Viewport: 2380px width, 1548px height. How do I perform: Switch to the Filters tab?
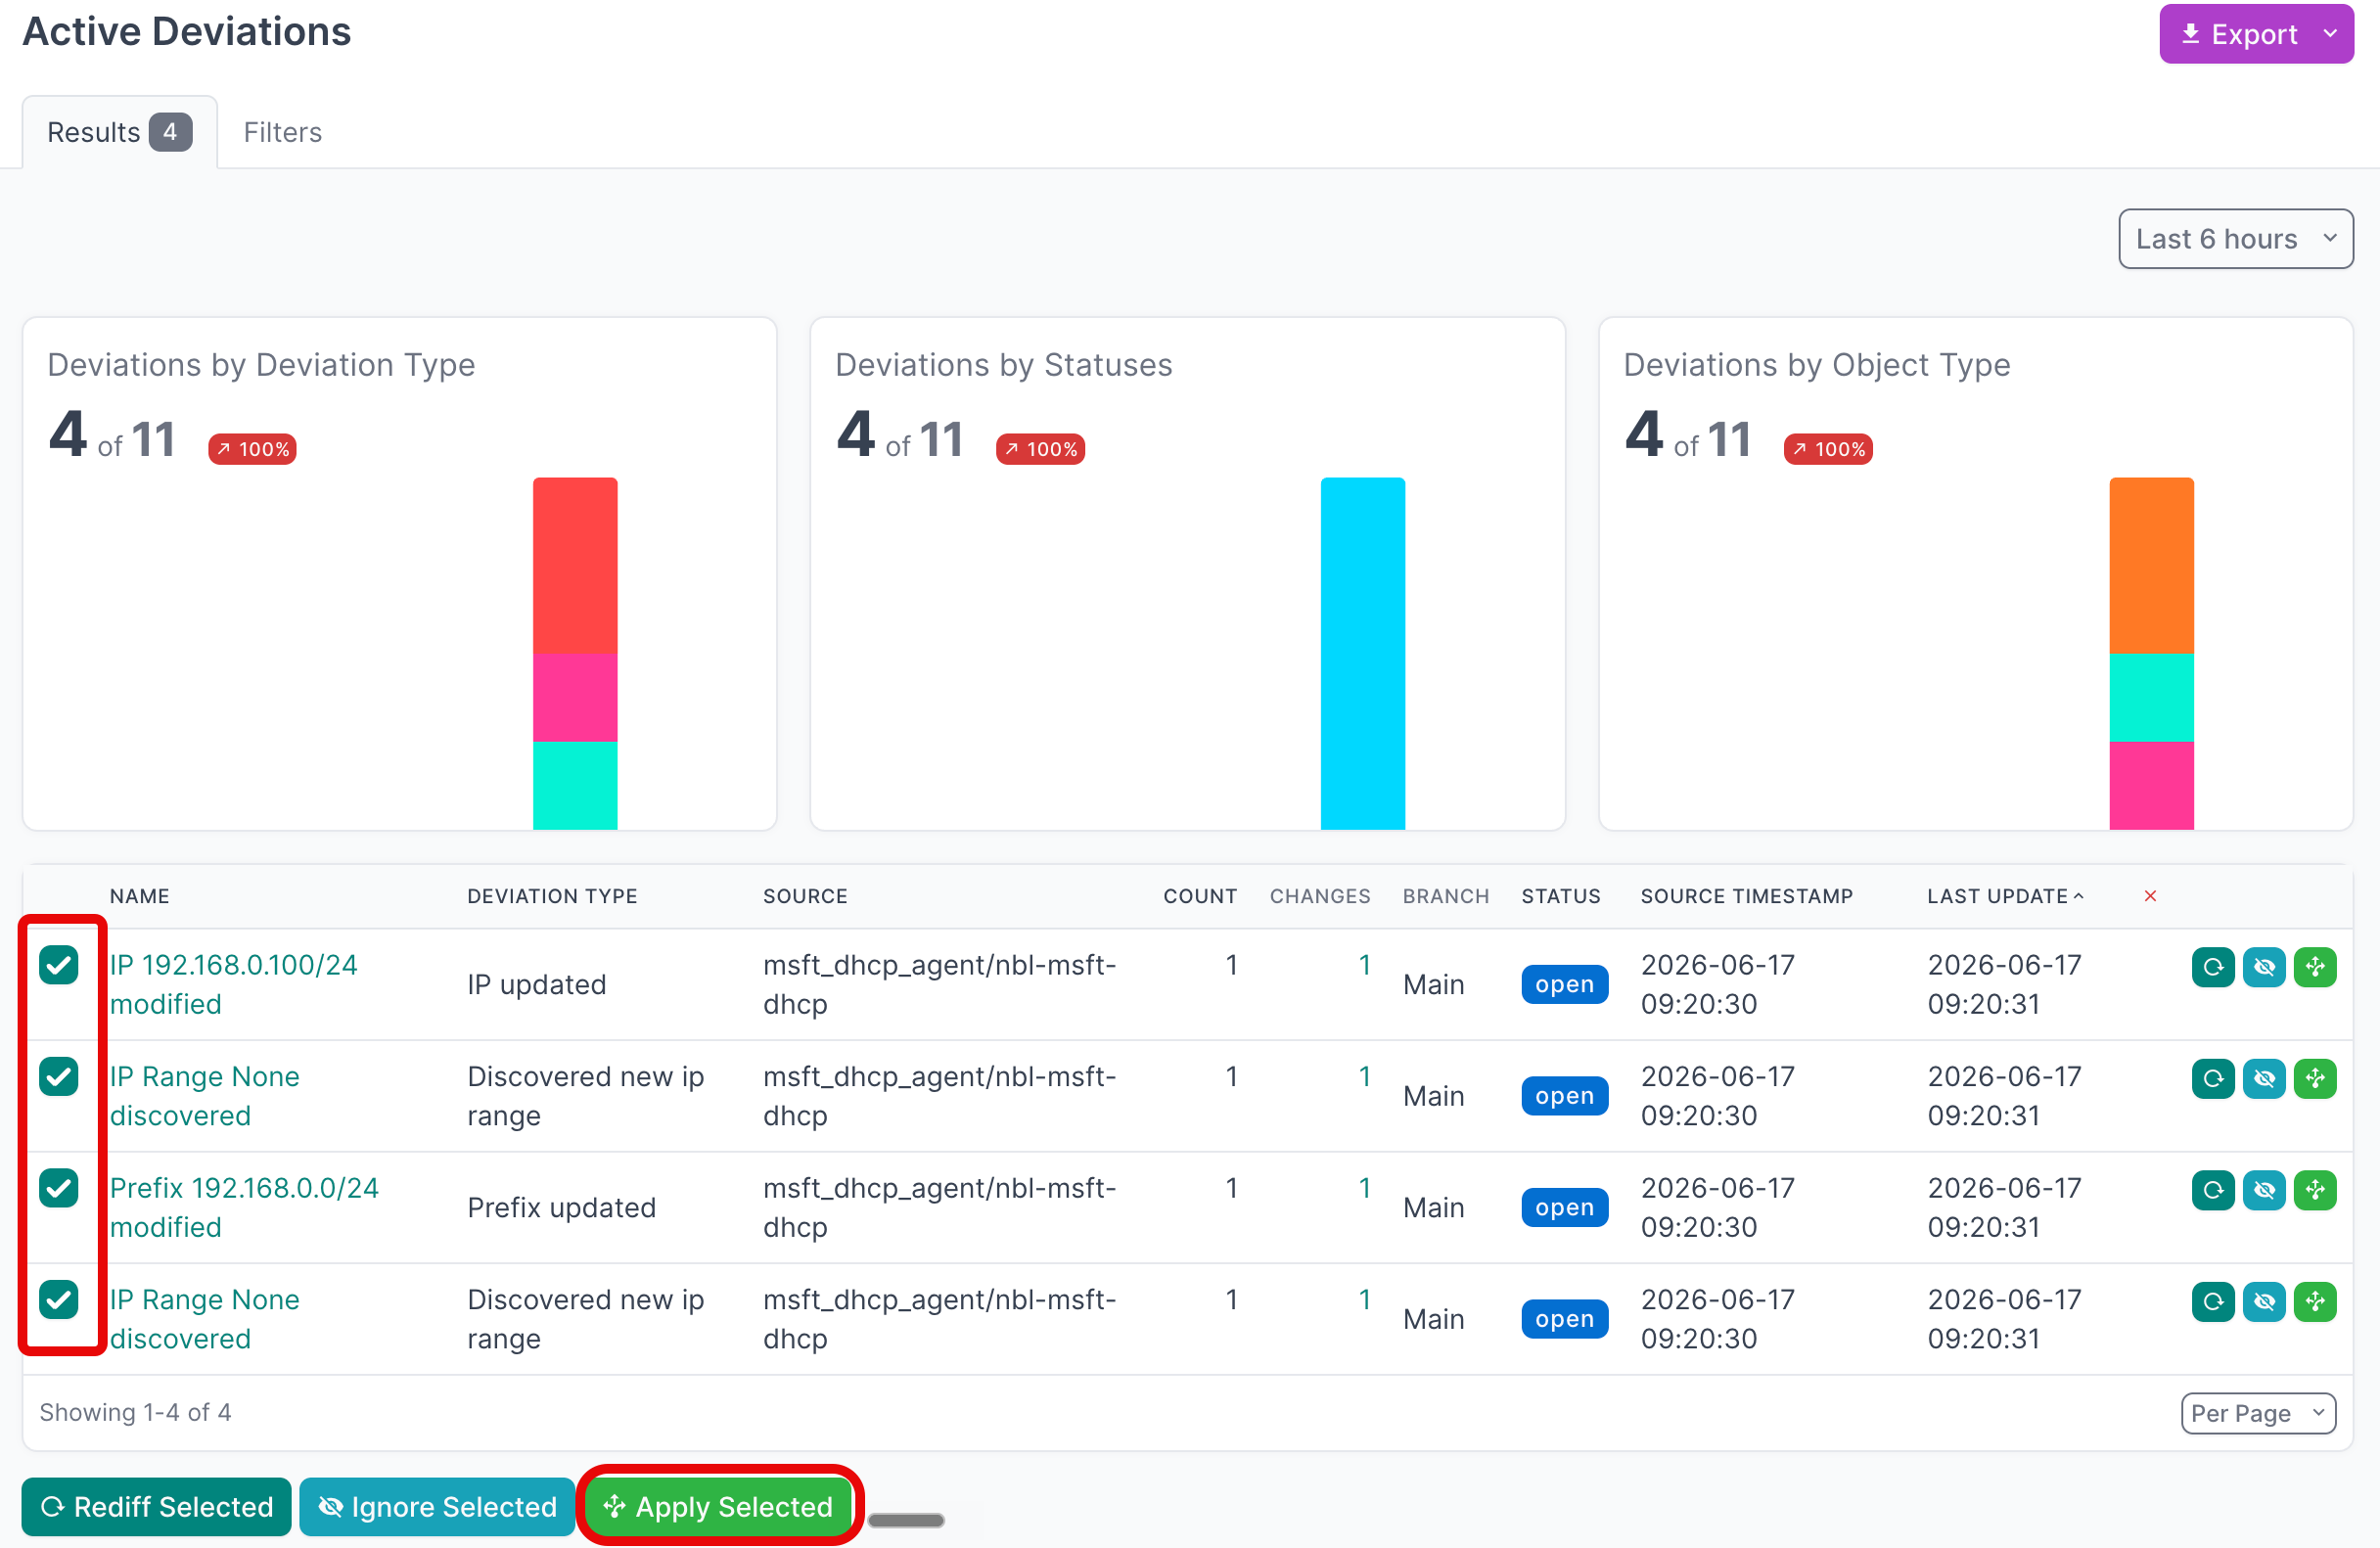tap(283, 132)
